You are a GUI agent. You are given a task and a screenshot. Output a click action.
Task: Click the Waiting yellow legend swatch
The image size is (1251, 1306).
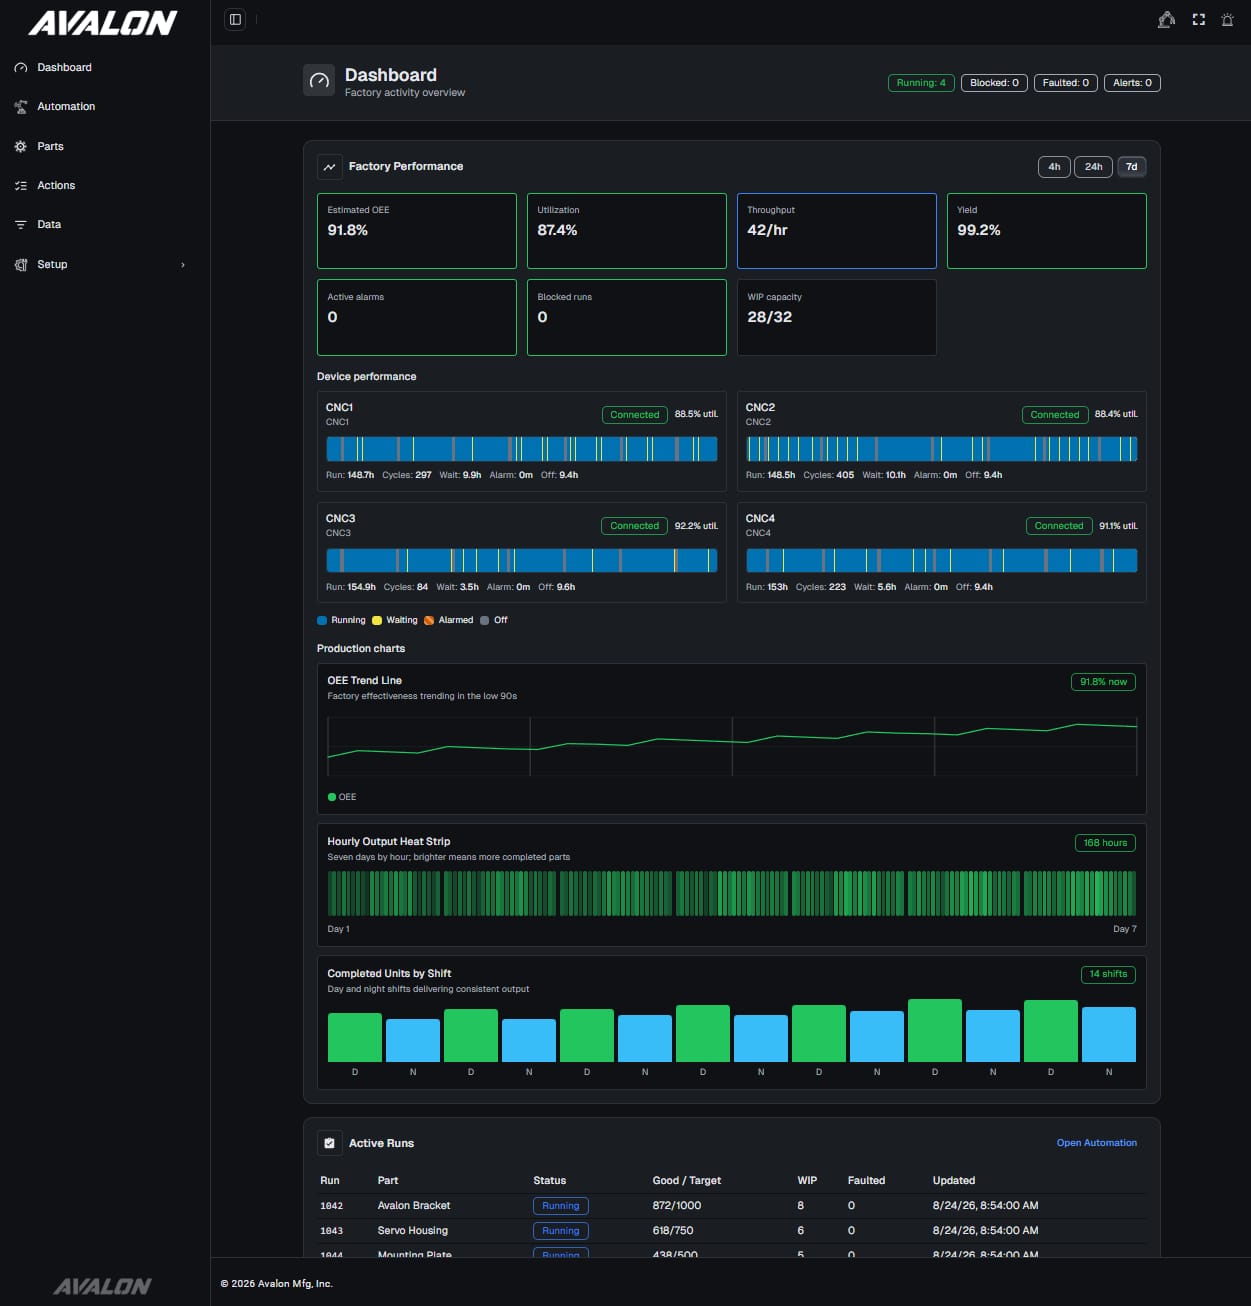tap(377, 620)
